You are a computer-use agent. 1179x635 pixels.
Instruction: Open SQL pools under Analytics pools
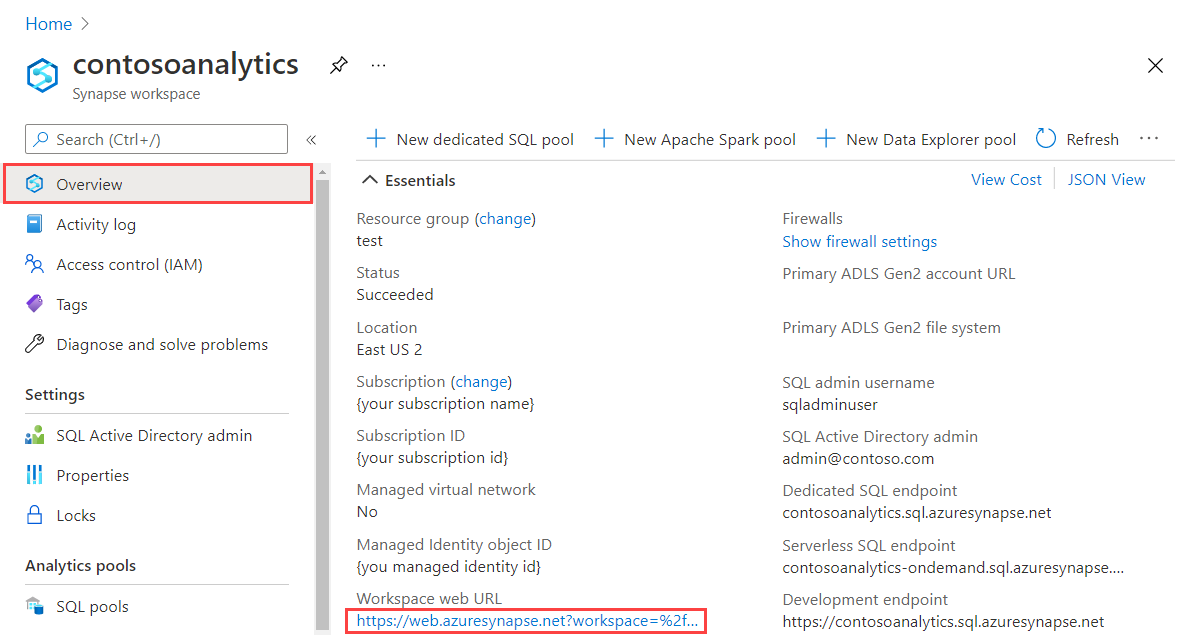click(x=87, y=606)
